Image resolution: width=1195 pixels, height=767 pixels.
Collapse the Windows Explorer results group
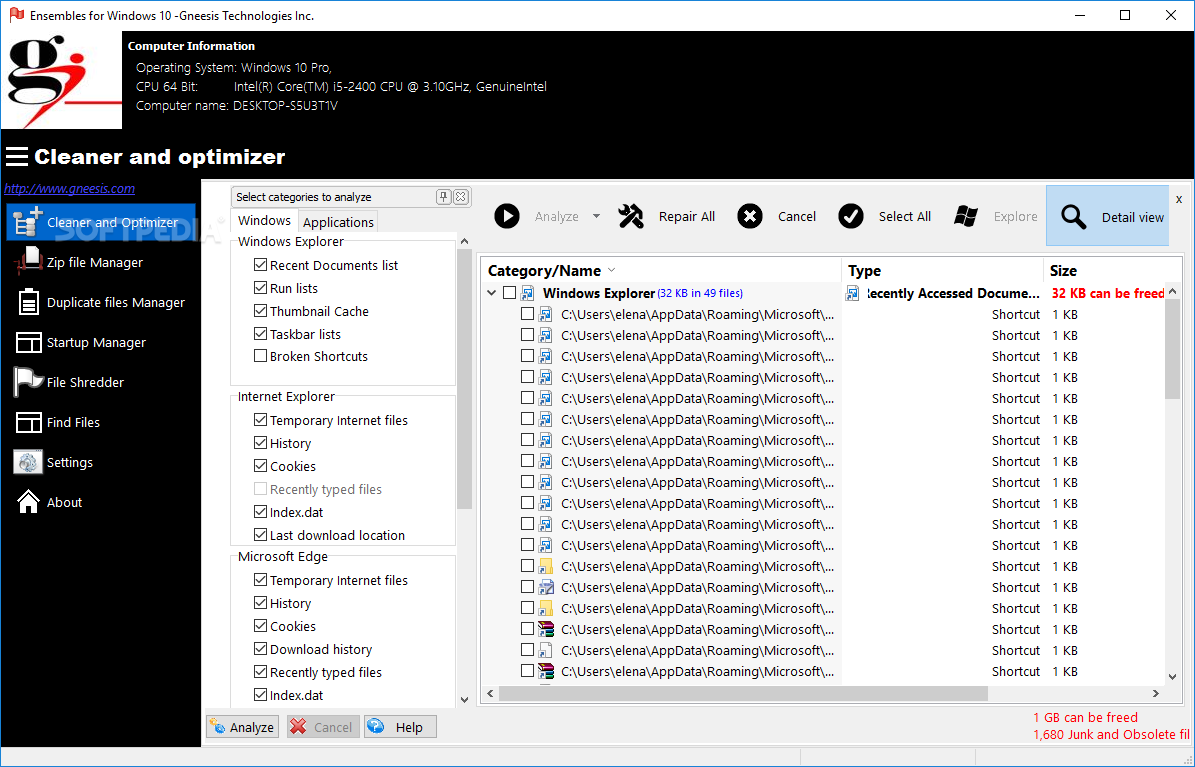point(492,293)
